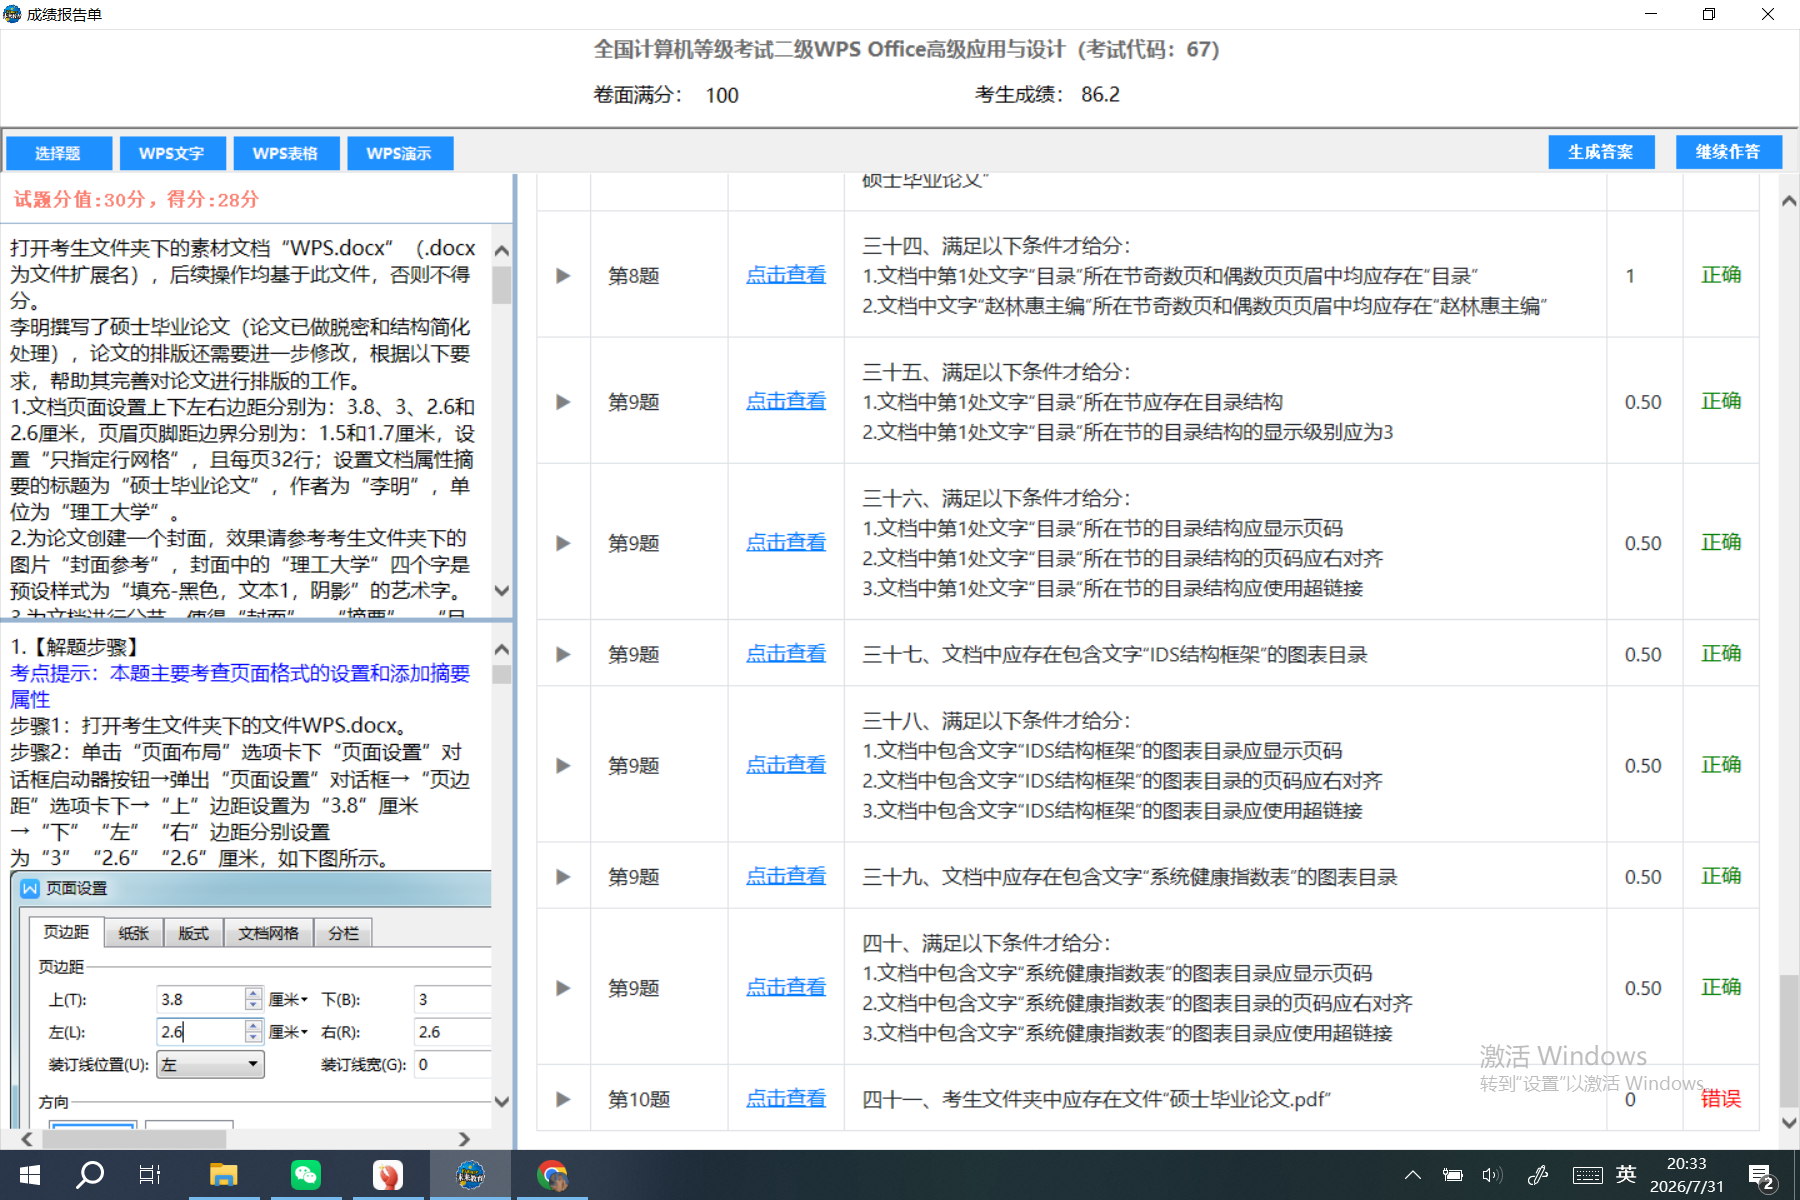Expand the 三十七 IDS结构框架 row triangle
This screenshot has width=1800, height=1200.
(563, 654)
